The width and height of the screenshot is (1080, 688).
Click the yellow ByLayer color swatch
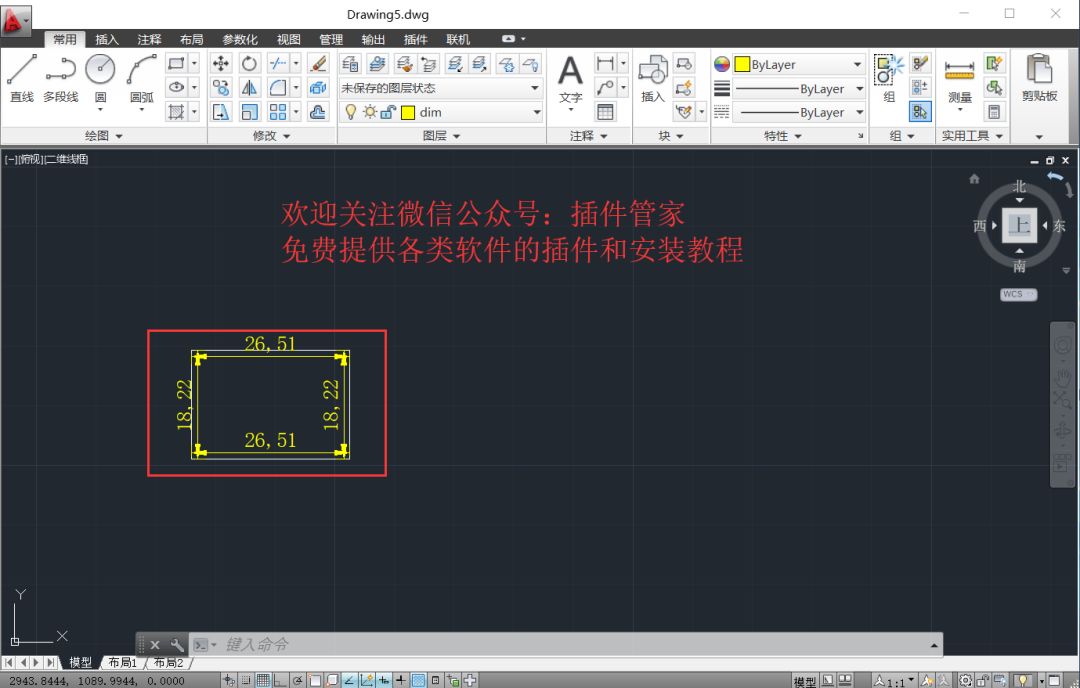(742, 64)
